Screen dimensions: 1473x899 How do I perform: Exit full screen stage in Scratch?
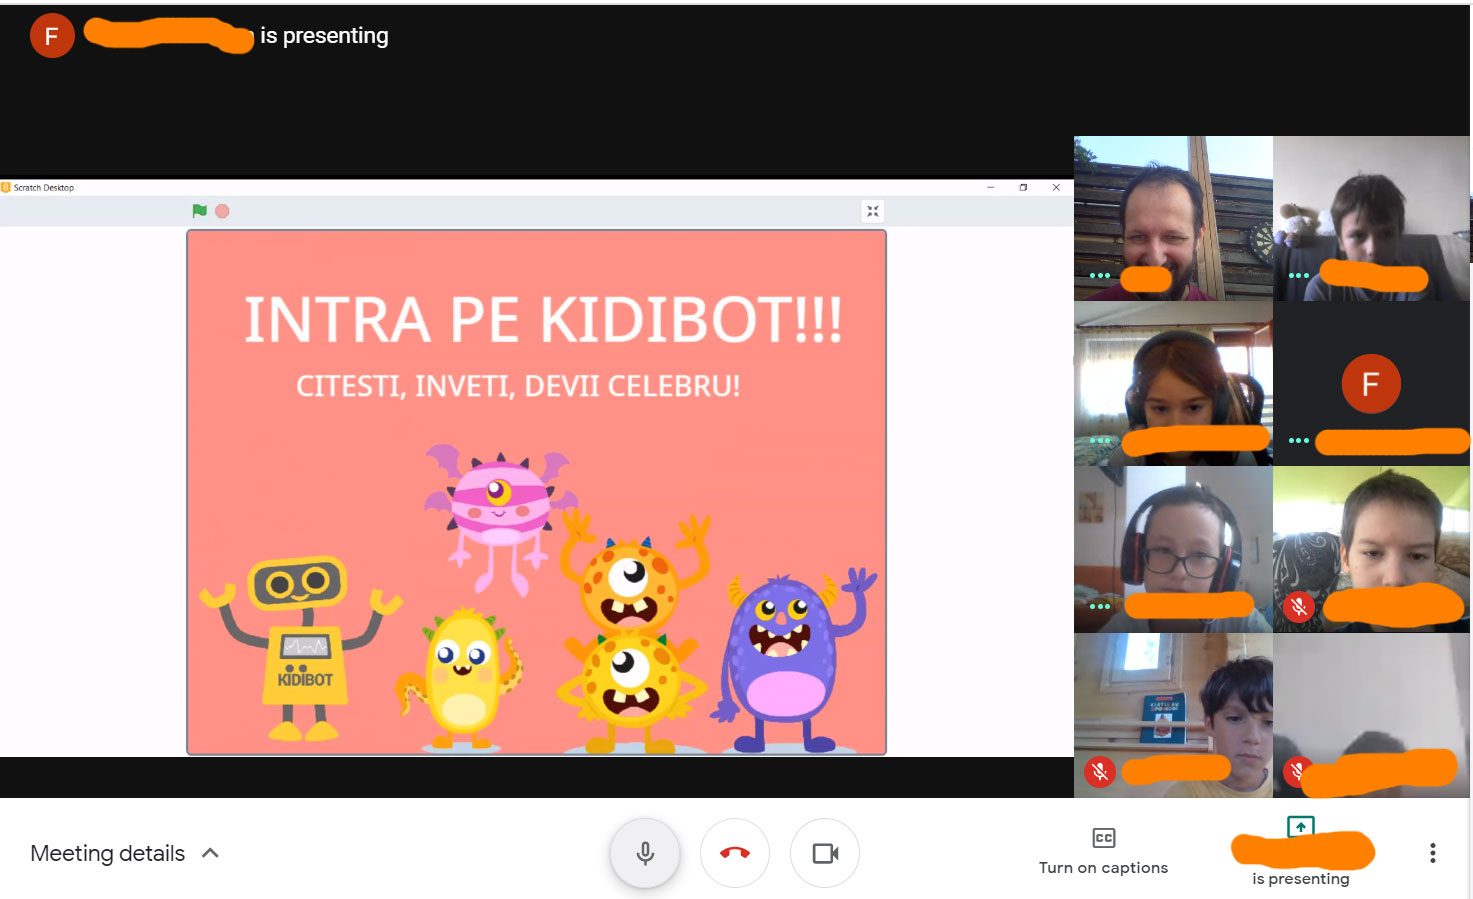tap(873, 211)
